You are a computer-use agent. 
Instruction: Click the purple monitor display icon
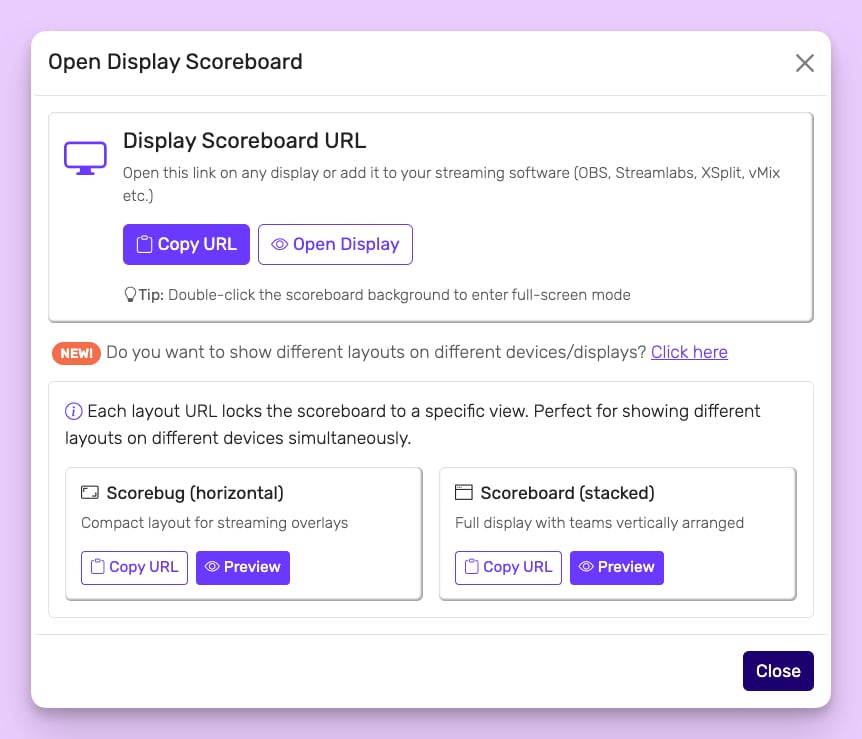pos(85,158)
